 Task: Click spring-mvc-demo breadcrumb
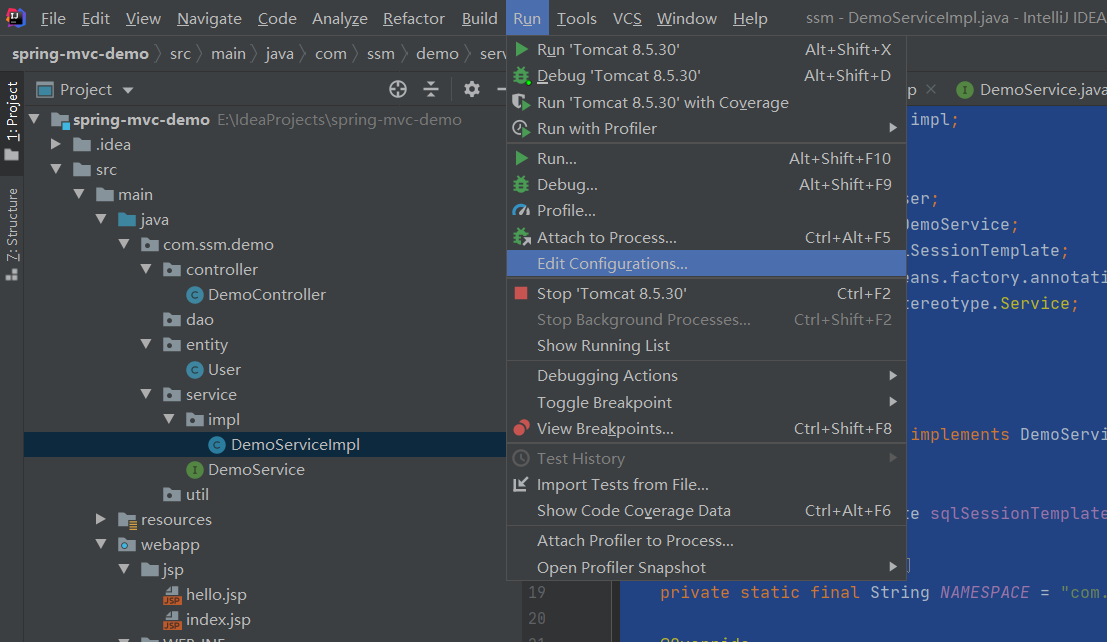pyautogui.click(x=80, y=54)
